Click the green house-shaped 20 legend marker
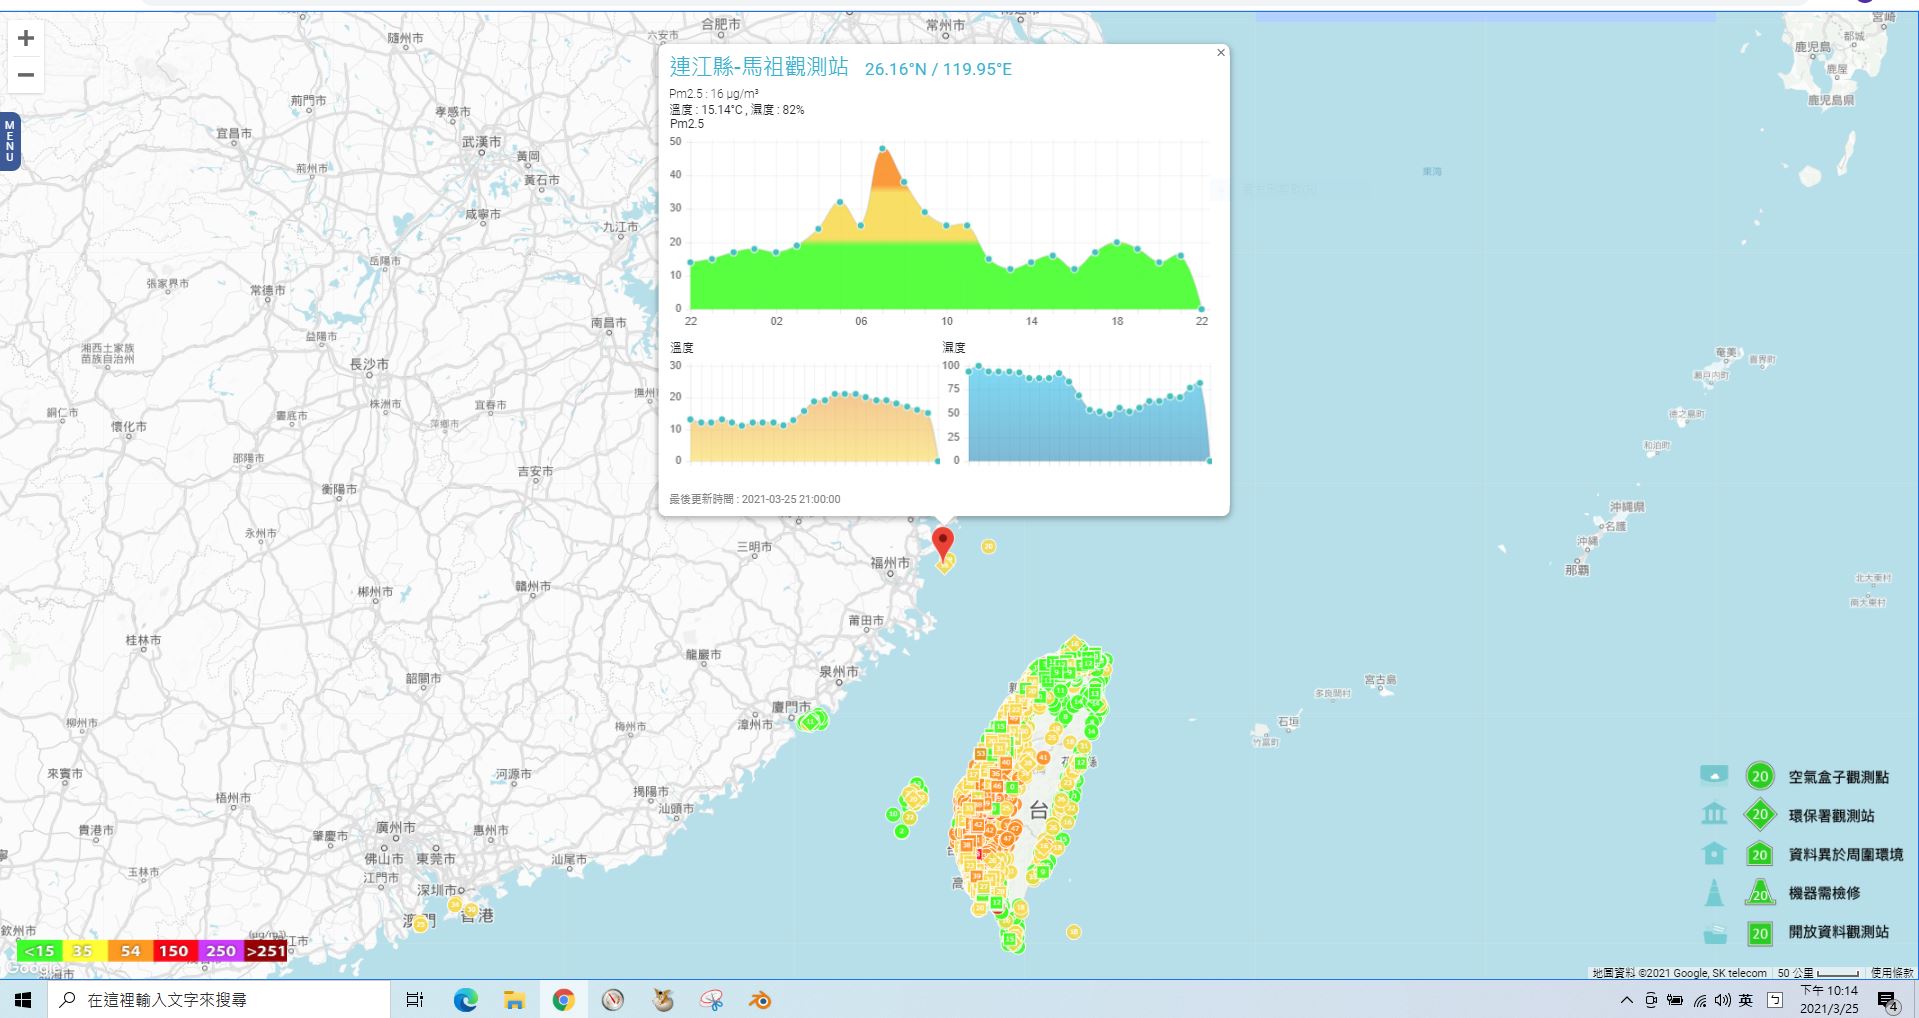This screenshot has width=1919, height=1018. tap(1760, 854)
